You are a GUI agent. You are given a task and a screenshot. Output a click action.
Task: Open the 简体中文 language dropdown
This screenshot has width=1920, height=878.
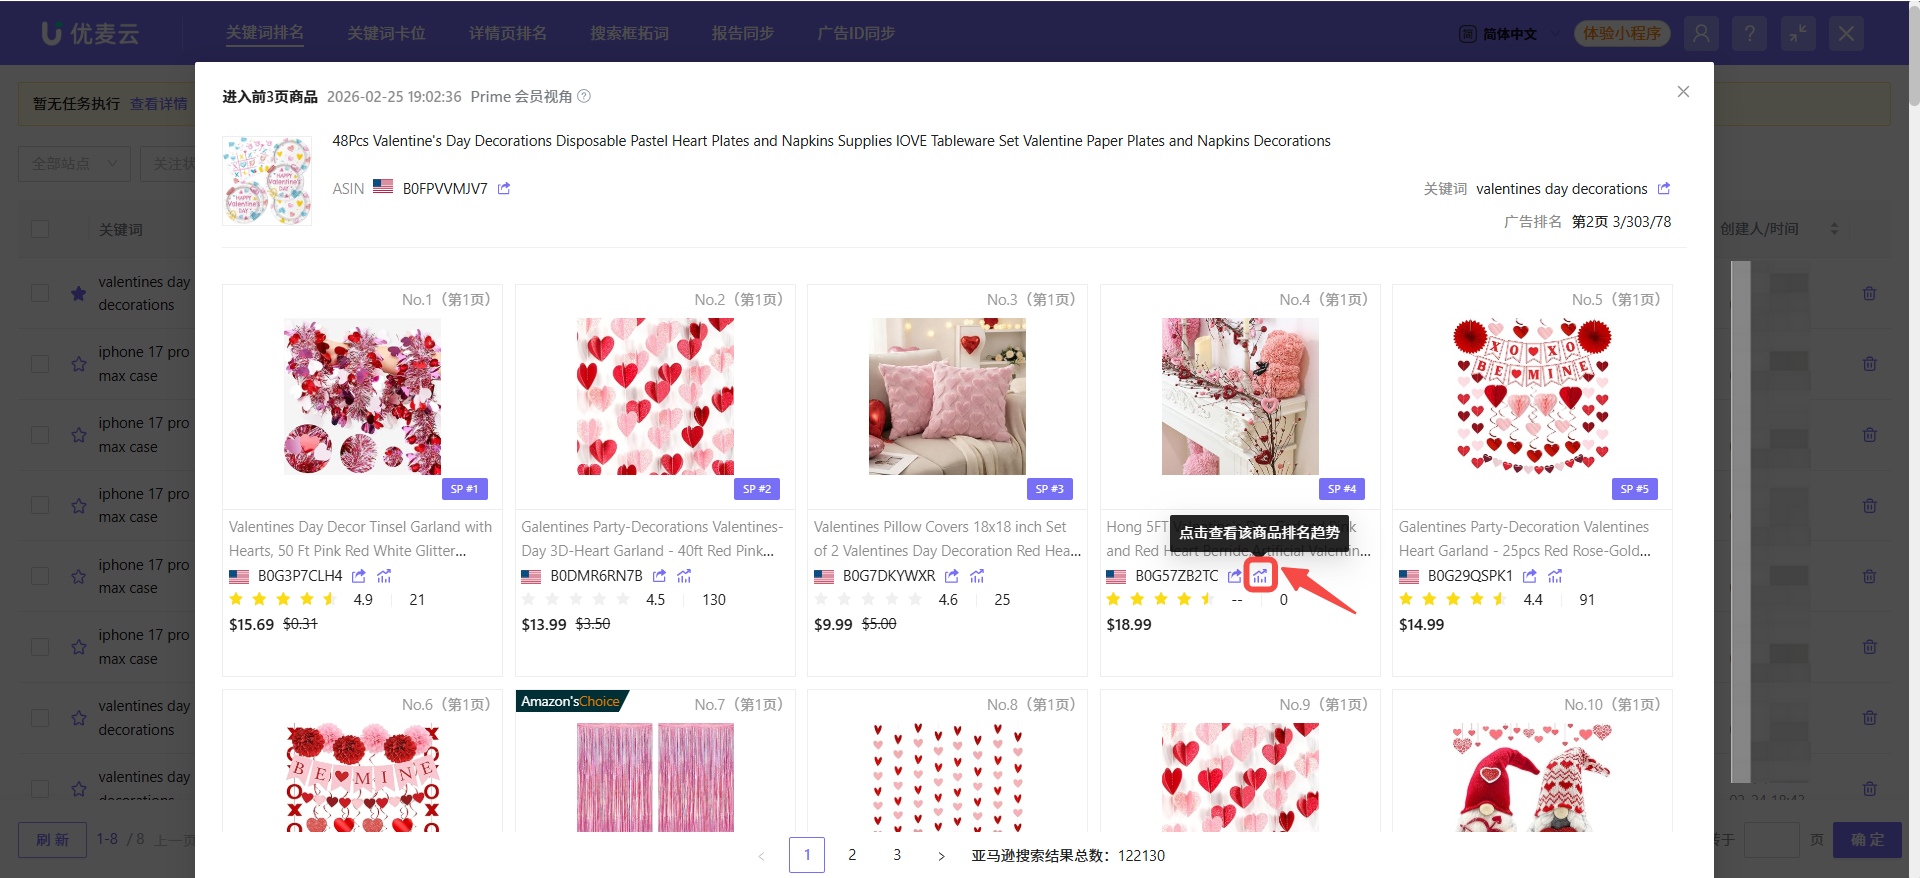tap(1510, 34)
